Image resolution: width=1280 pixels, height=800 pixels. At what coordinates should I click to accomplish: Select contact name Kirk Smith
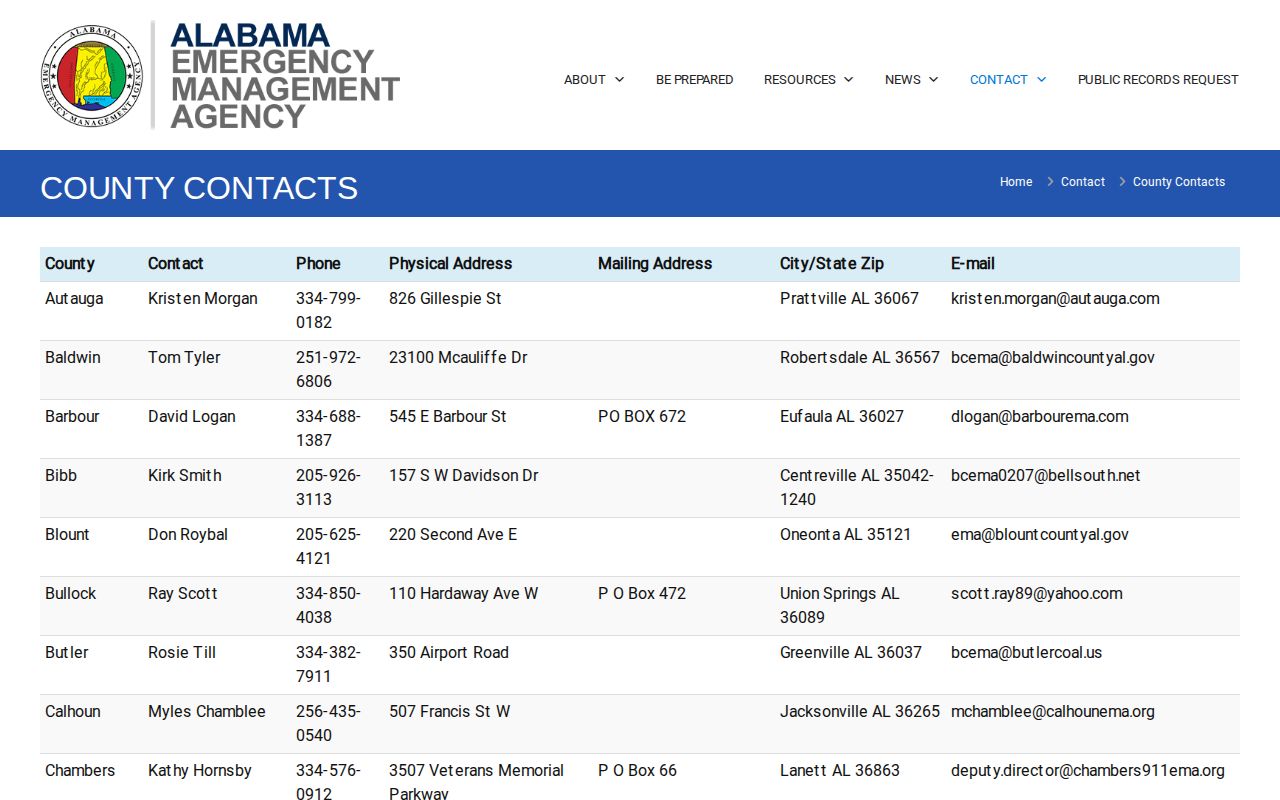[185, 476]
